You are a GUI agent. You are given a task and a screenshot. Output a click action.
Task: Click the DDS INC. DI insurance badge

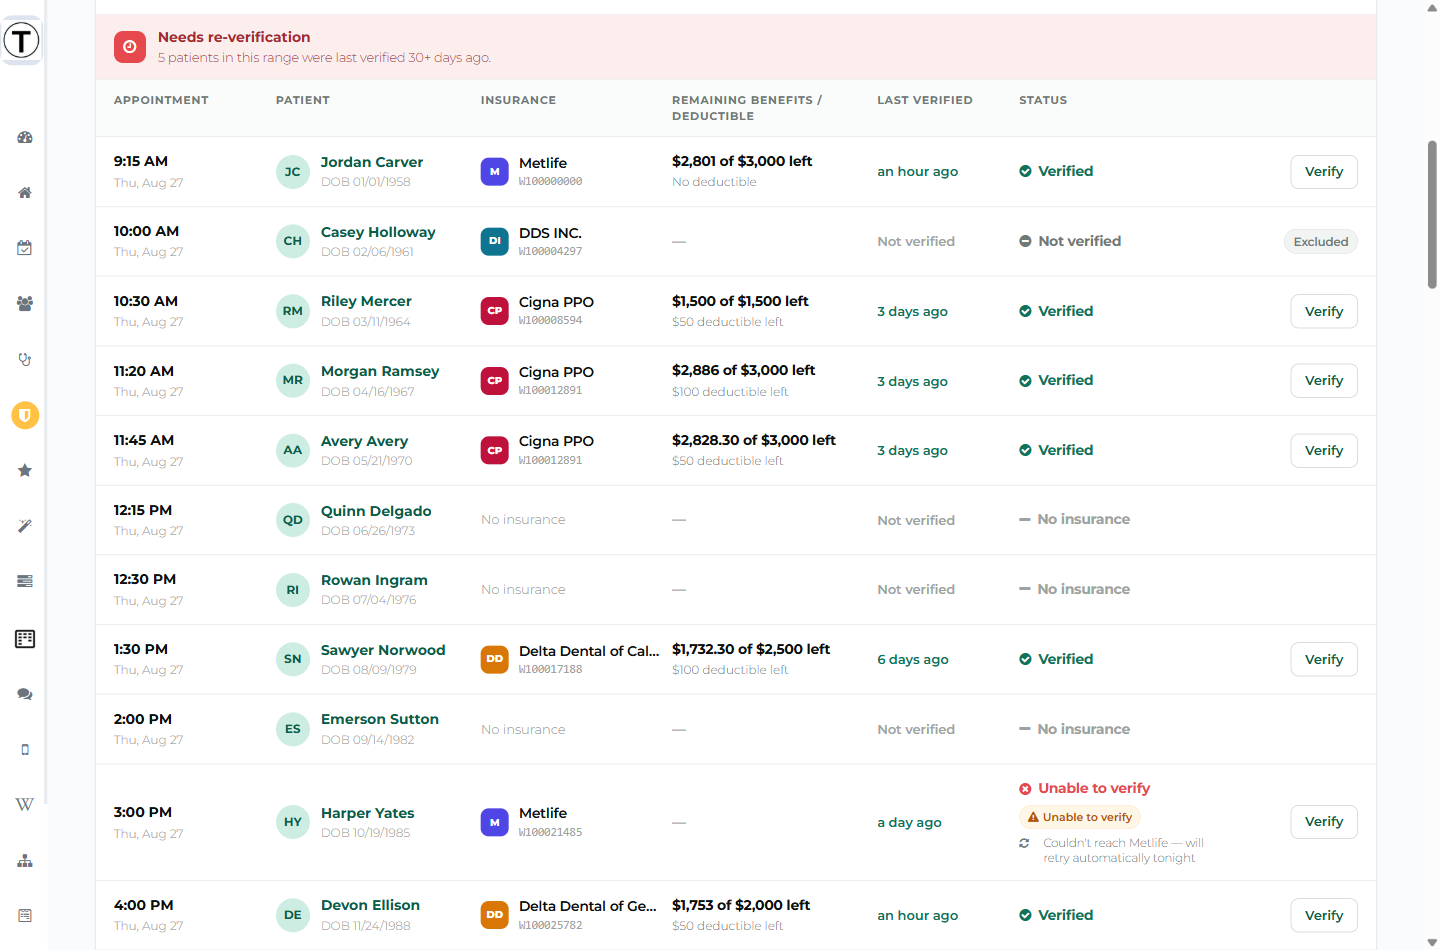495,242
